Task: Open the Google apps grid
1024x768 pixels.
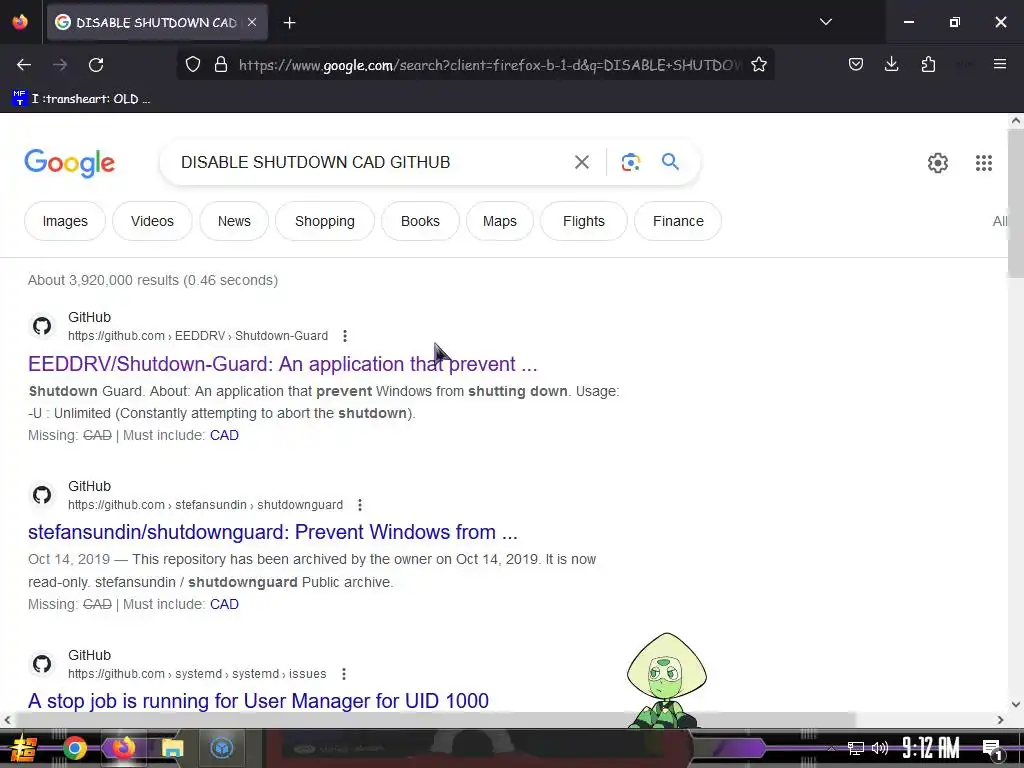Action: pos(984,163)
